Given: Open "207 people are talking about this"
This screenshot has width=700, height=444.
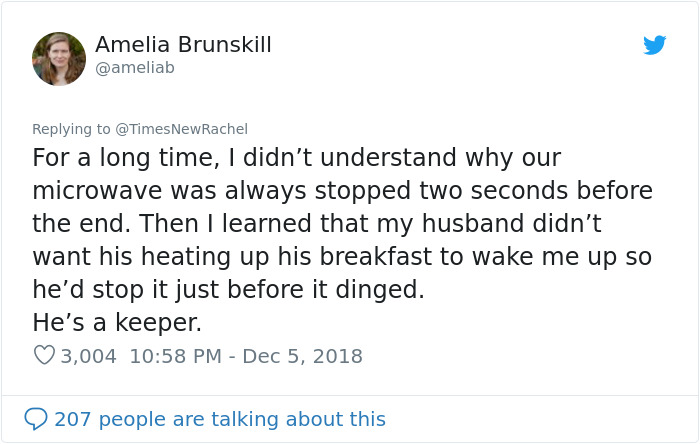Looking at the screenshot, I should coord(219,419).
